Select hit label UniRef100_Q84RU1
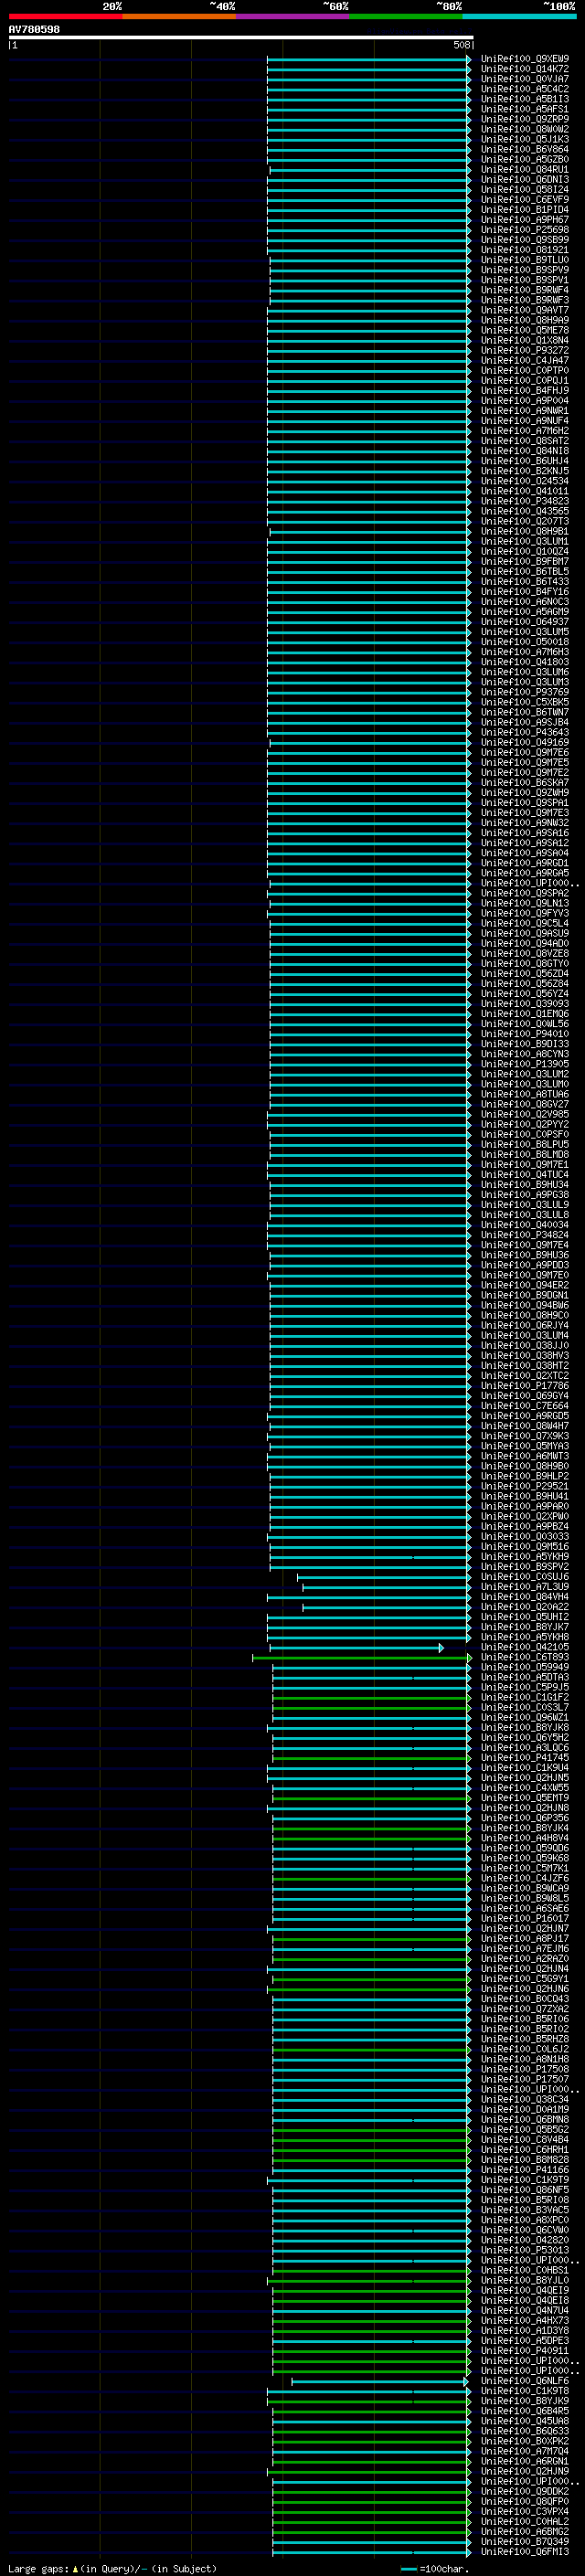The width and height of the screenshot is (585, 2576). pyautogui.click(x=525, y=169)
